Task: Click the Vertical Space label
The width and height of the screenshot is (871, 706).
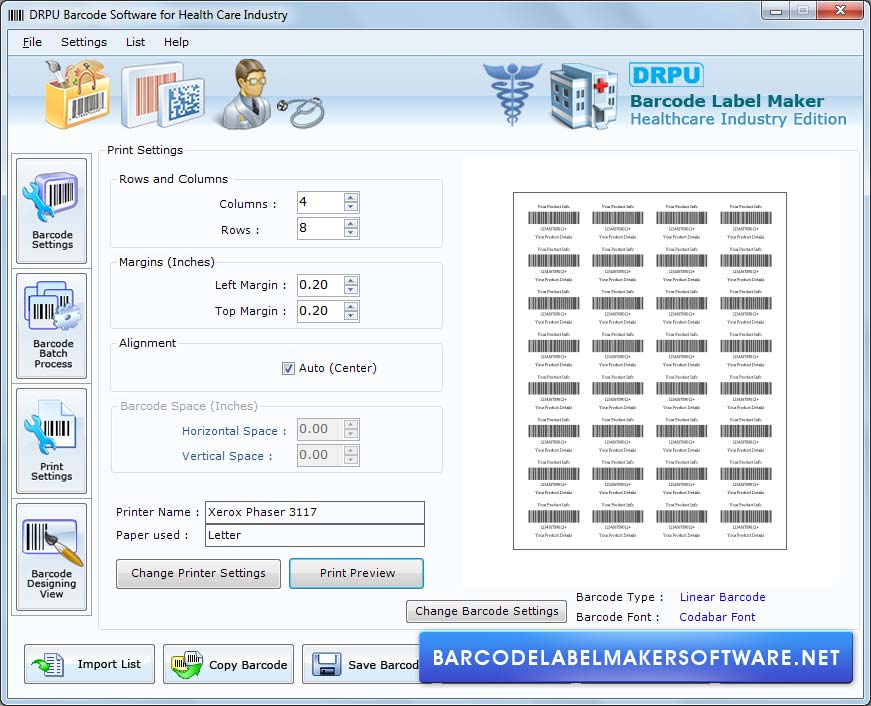Action: (227, 456)
